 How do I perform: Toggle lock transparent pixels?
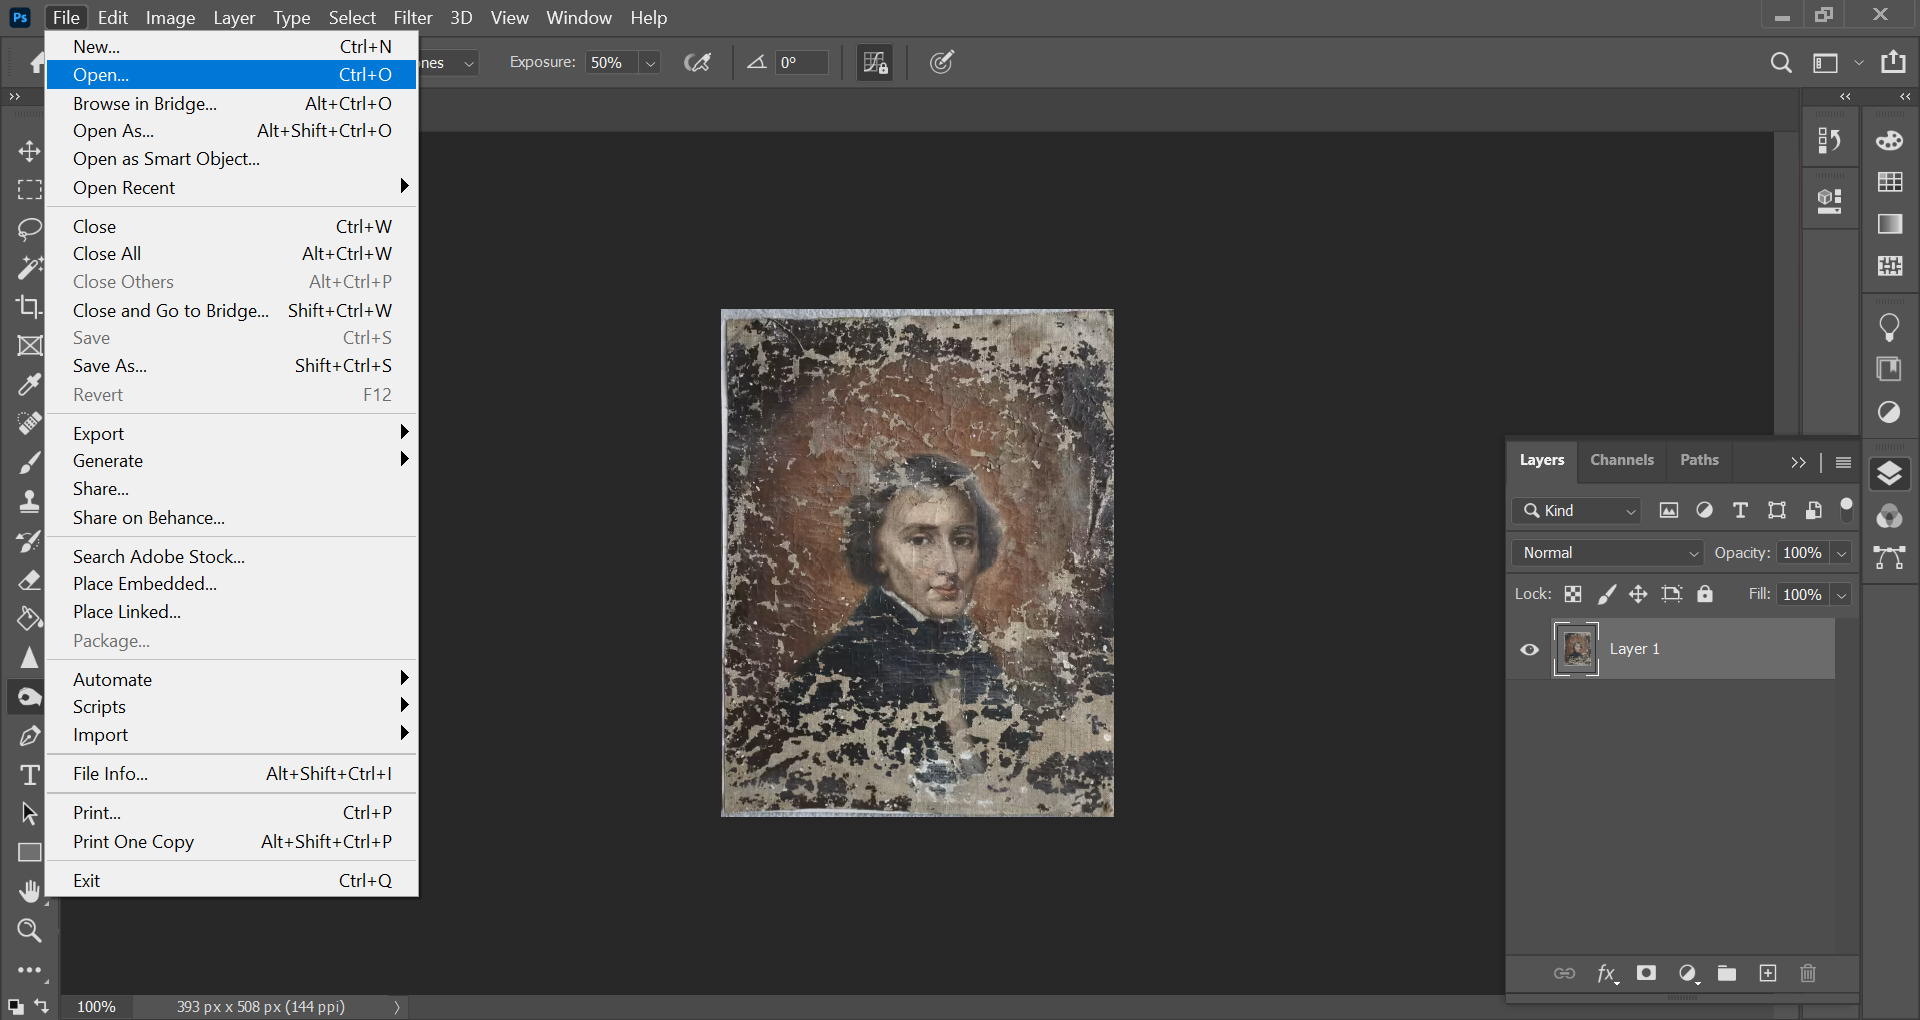pos(1573,594)
